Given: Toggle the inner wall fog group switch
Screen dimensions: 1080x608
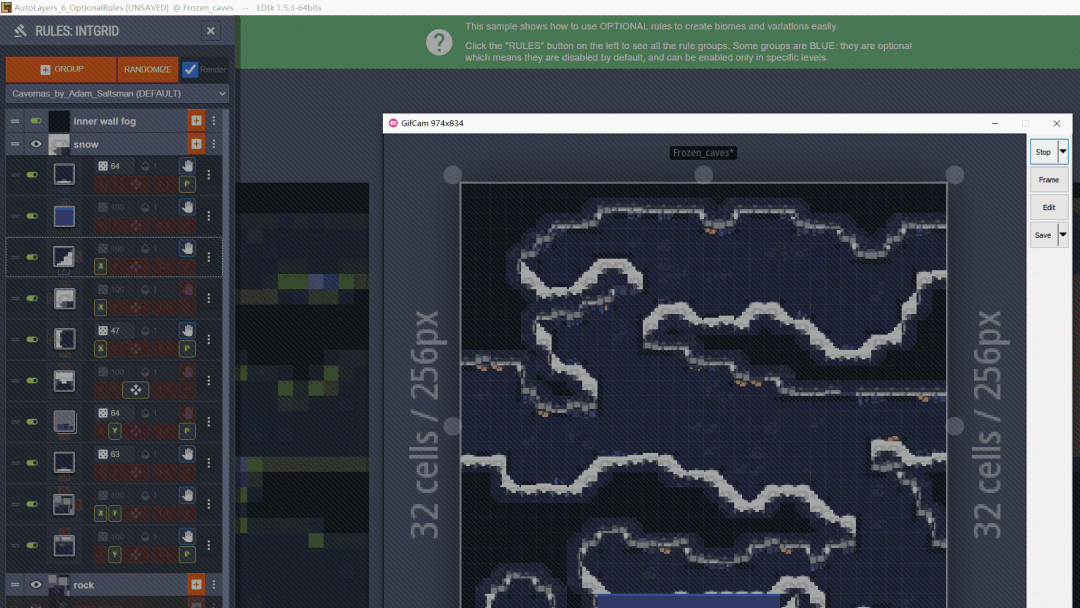Looking at the screenshot, I should [36, 120].
